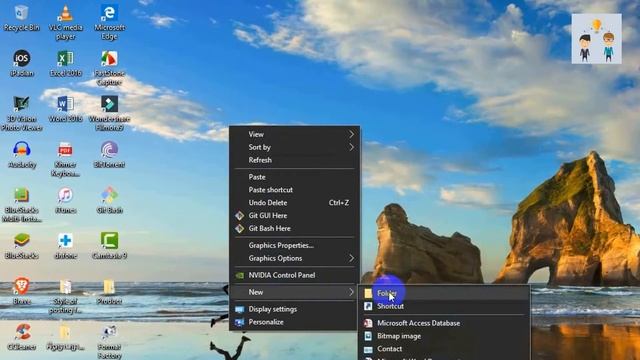
Task: Select Contact in the New submenu
Action: pos(444,349)
